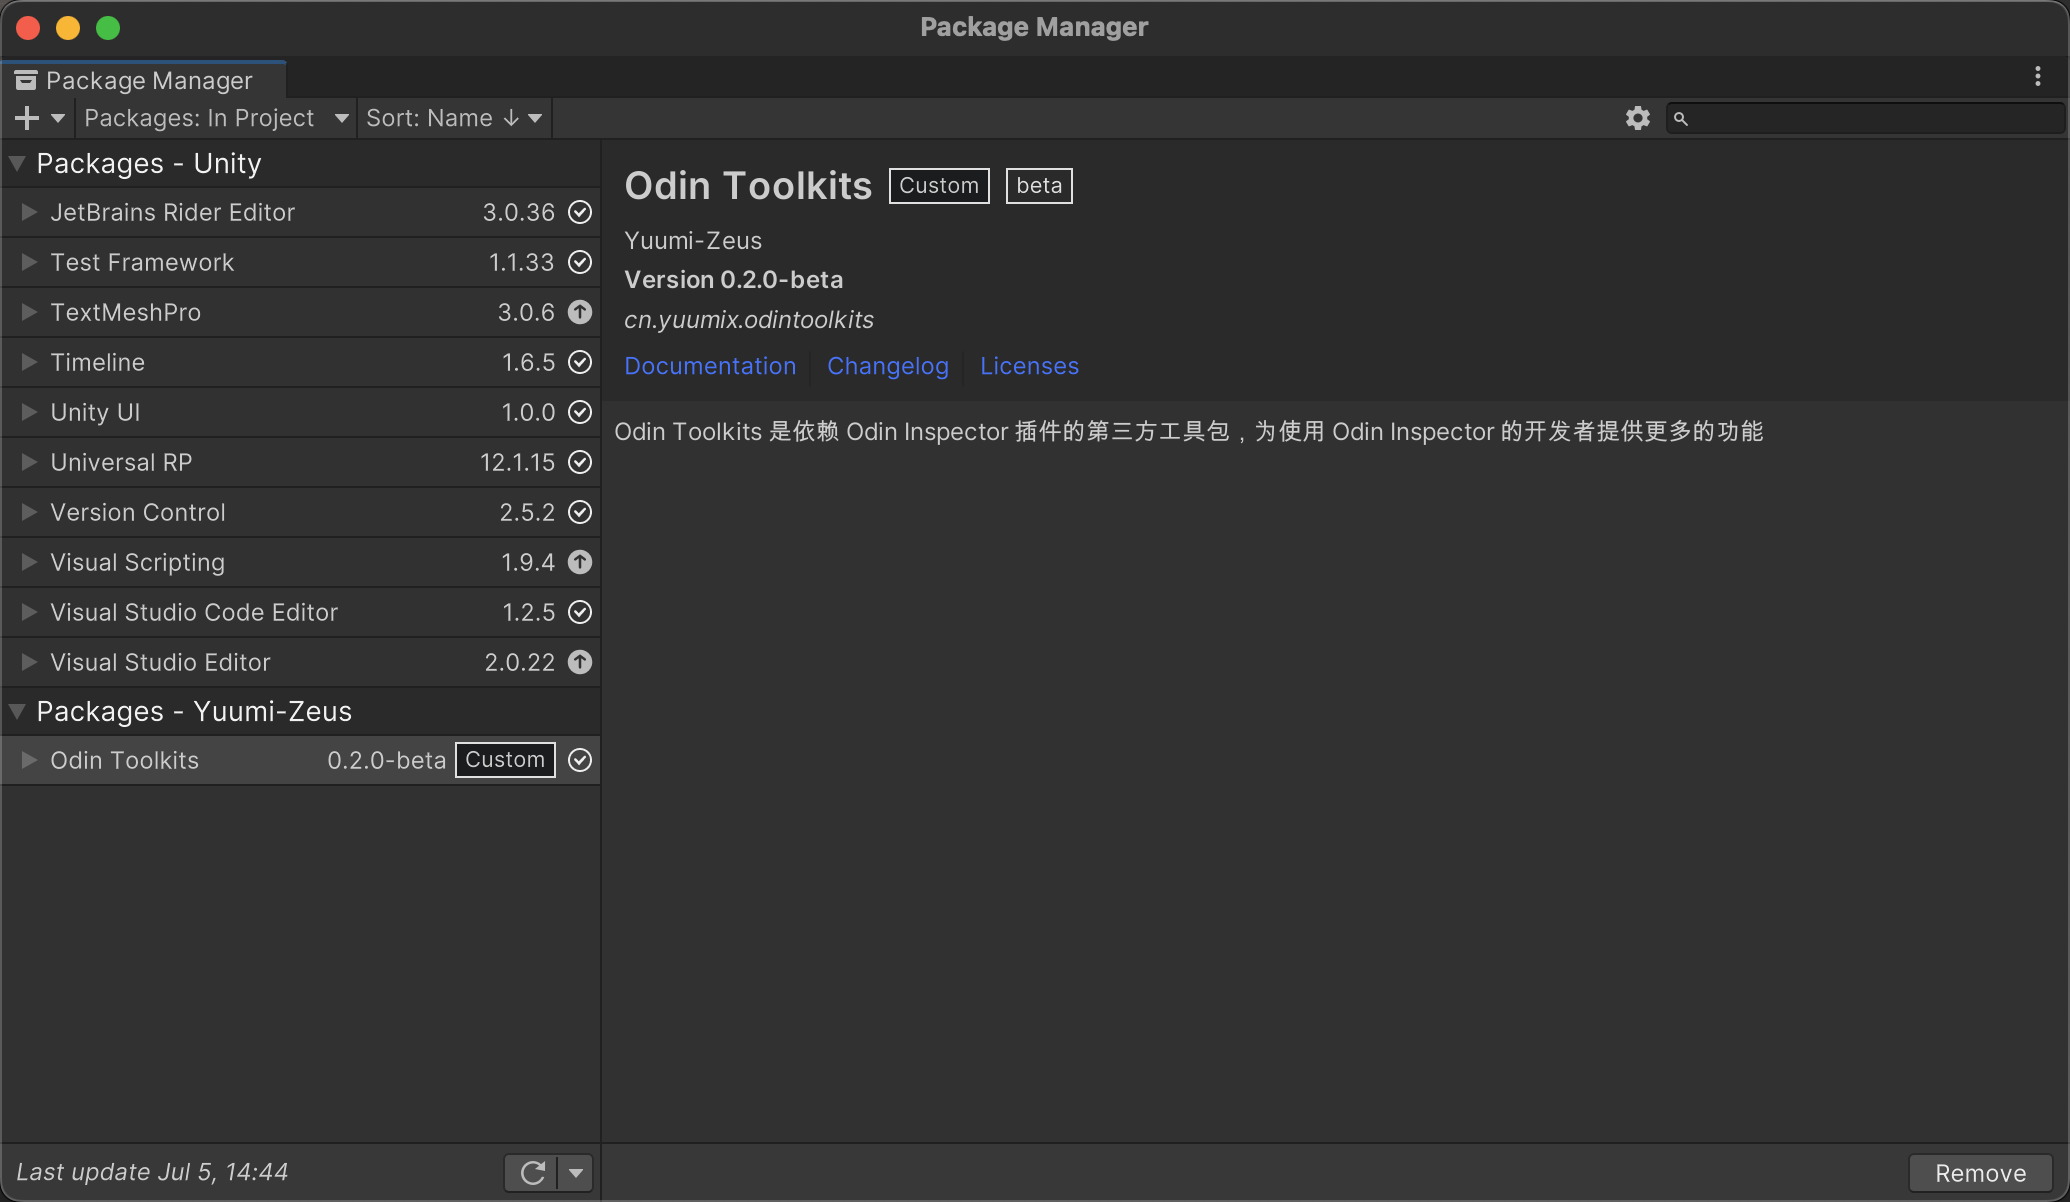Click Unity UI installed checkmark icon
Viewport: 2070px width, 1202px height.
point(580,412)
